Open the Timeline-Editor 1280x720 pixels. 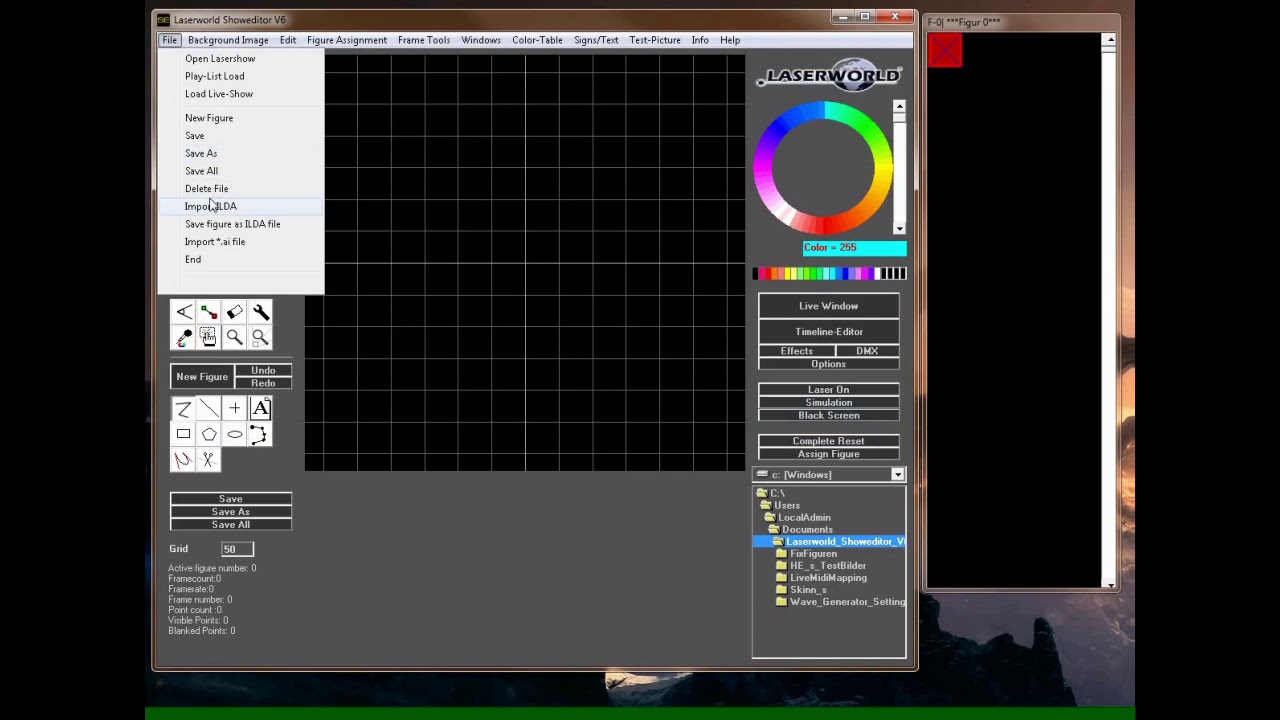pyautogui.click(x=829, y=332)
